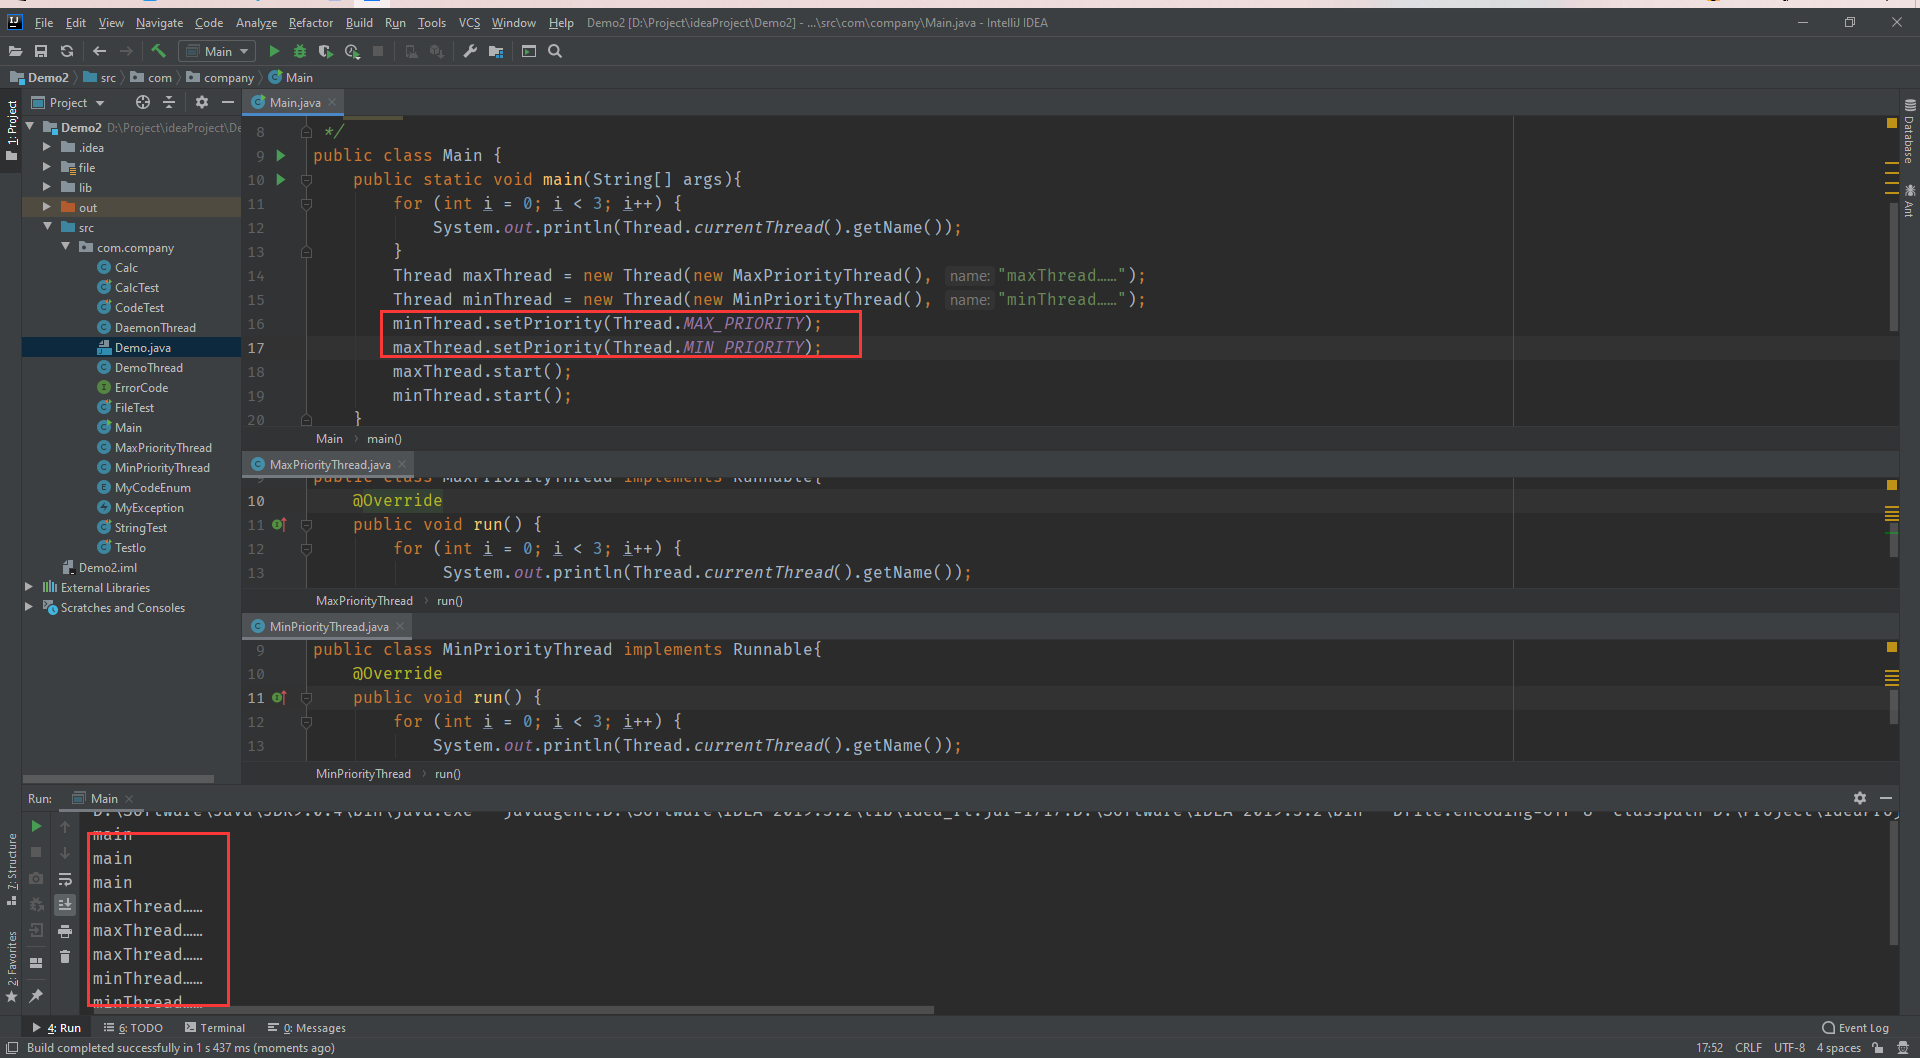Viewport: 1920px width, 1058px height.
Task: Toggle the 7: Structure side panel
Action: point(12,869)
